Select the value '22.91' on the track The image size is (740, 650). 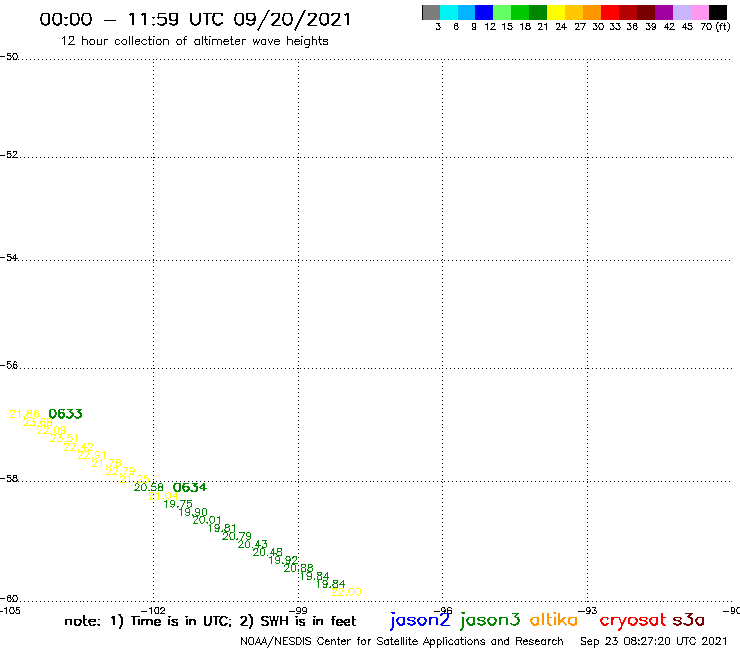click(92, 456)
